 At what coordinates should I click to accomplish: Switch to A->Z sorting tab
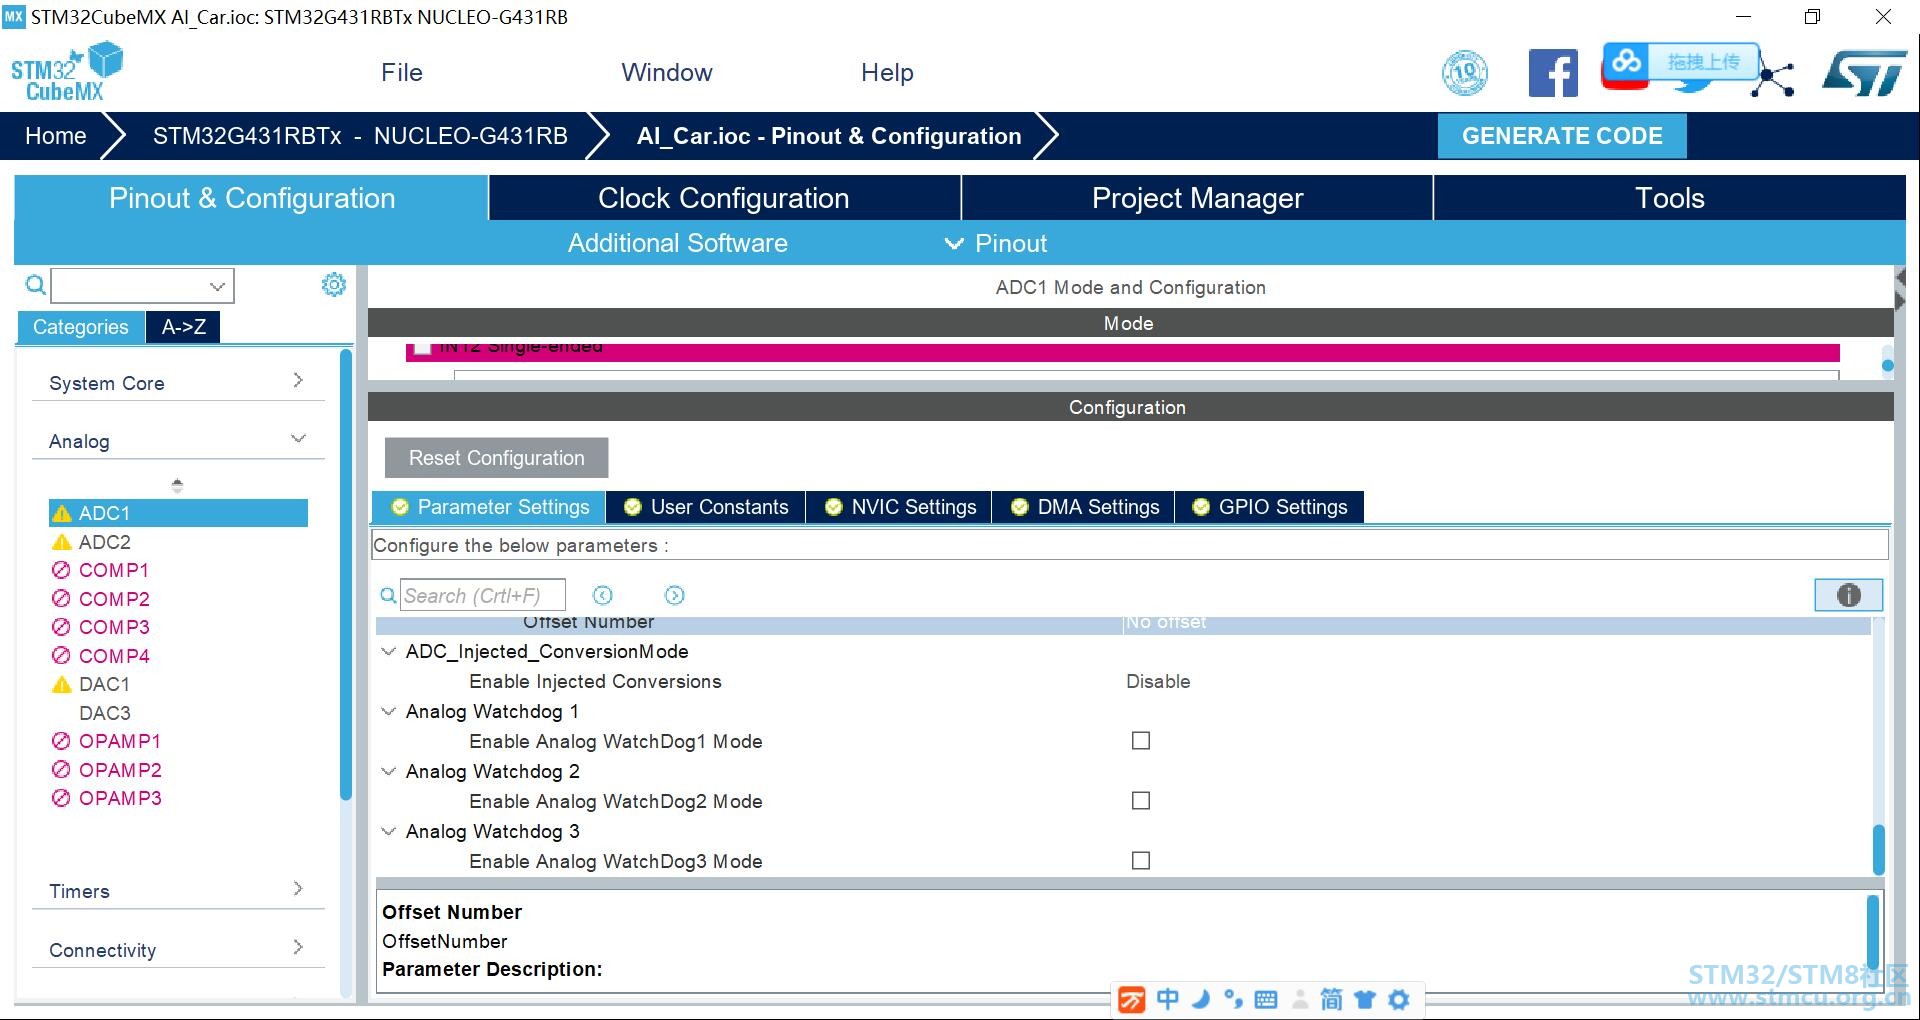(184, 327)
